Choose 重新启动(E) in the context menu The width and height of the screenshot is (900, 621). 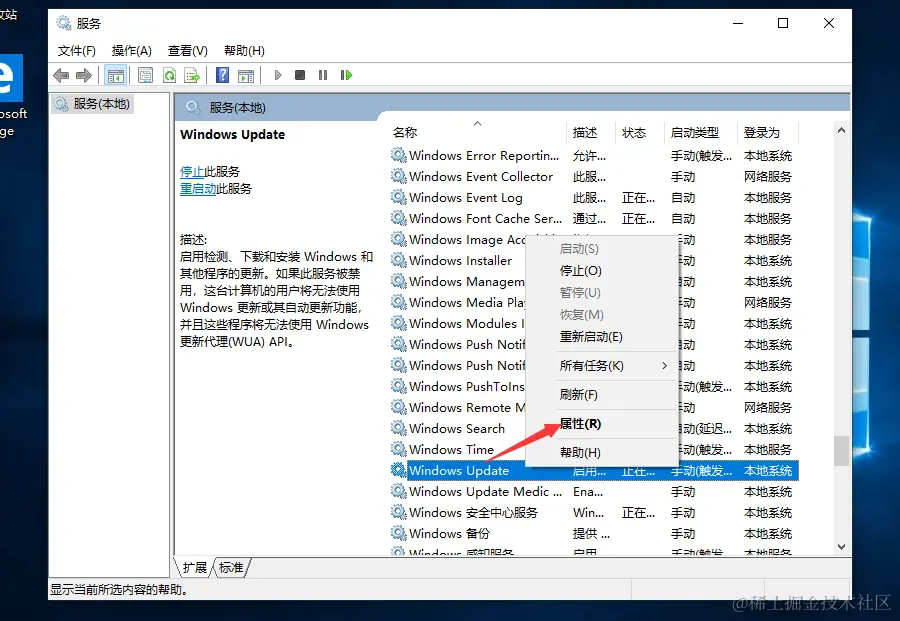[602, 337]
